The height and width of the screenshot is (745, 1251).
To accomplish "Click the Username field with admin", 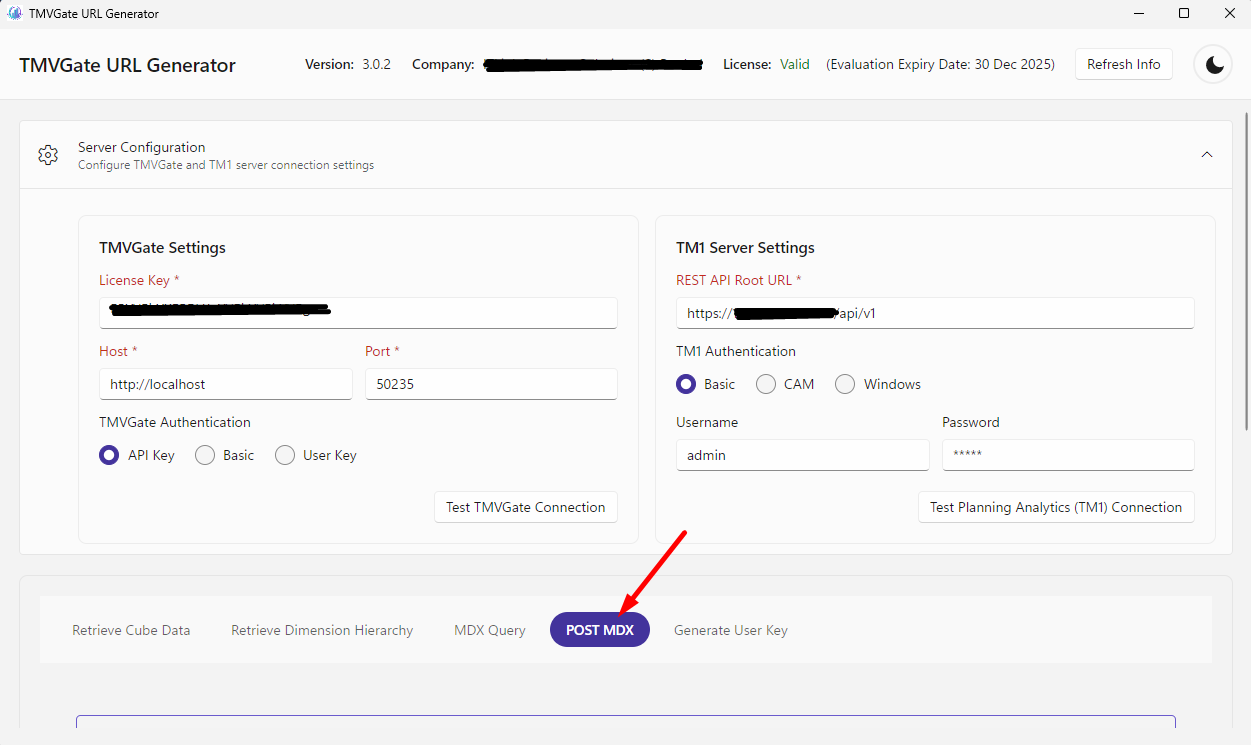I will click(x=803, y=454).
